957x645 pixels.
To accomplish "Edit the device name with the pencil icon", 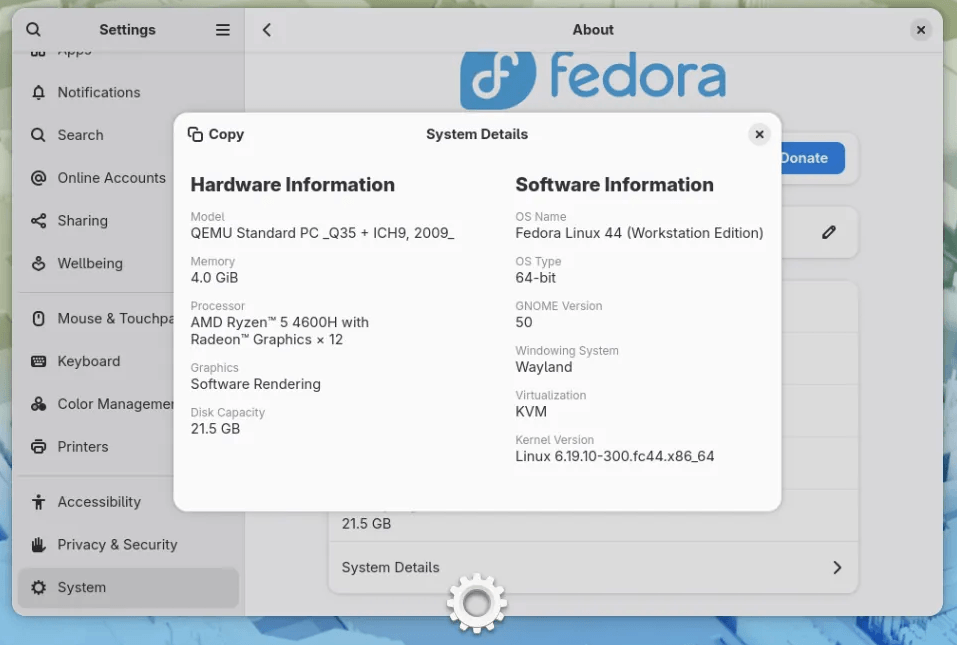I will coord(829,232).
